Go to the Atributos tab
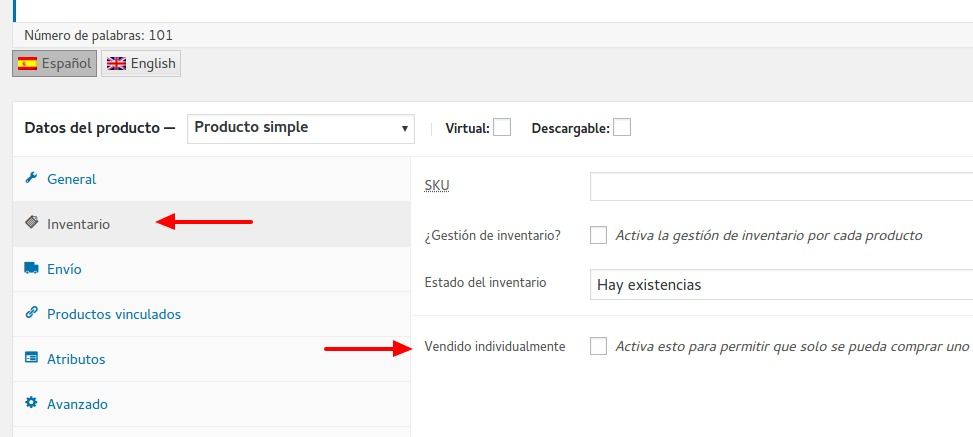 211,359
